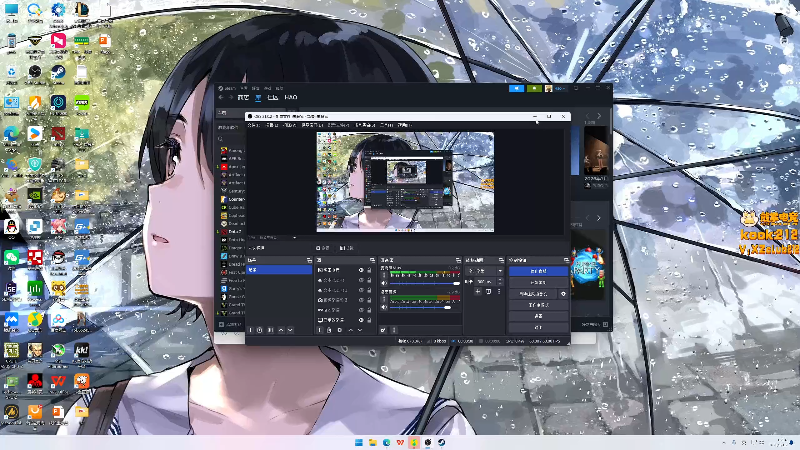Open the File menu in OBS
This screenshot has height=450, width=800.
tap(254, 125)
